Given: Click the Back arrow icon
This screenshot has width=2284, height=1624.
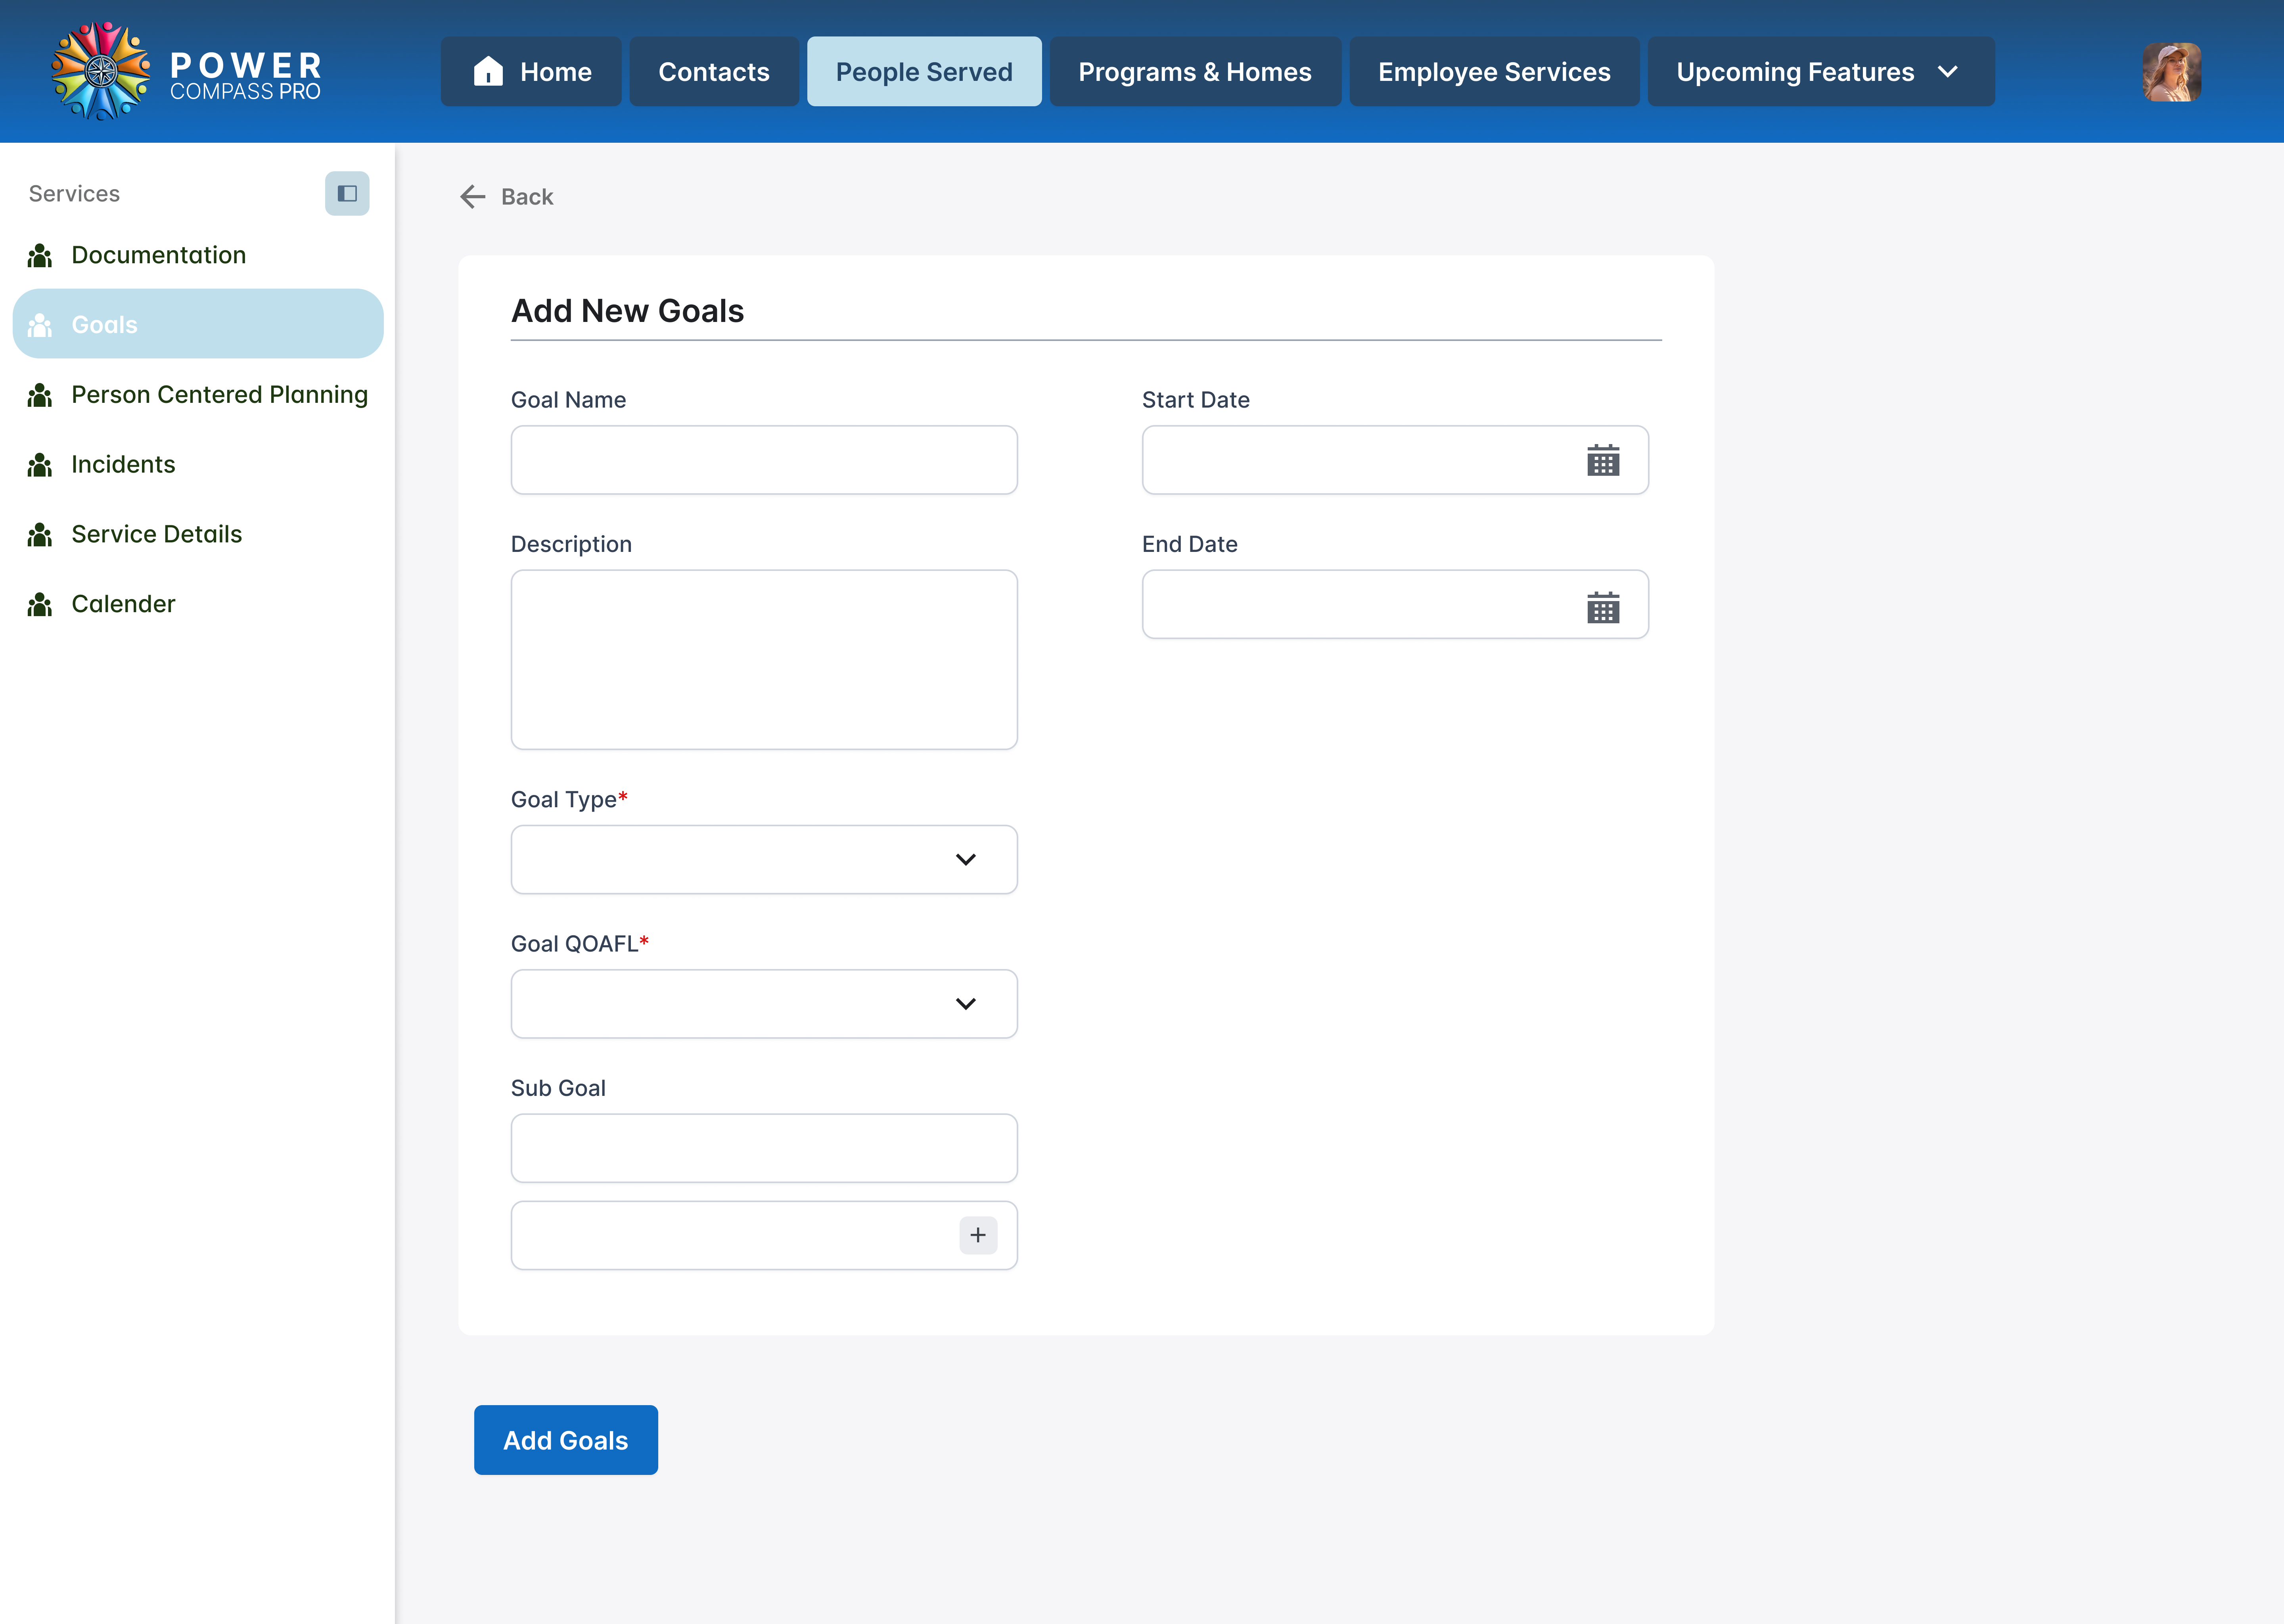Looking at the screenshot, I should point(473,197).
